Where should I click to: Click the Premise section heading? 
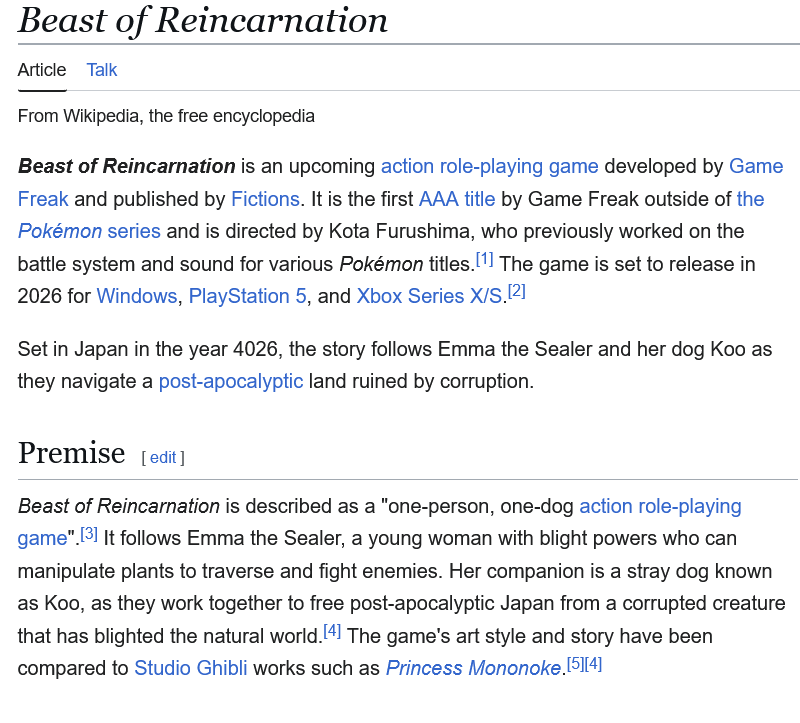(71, 453)
